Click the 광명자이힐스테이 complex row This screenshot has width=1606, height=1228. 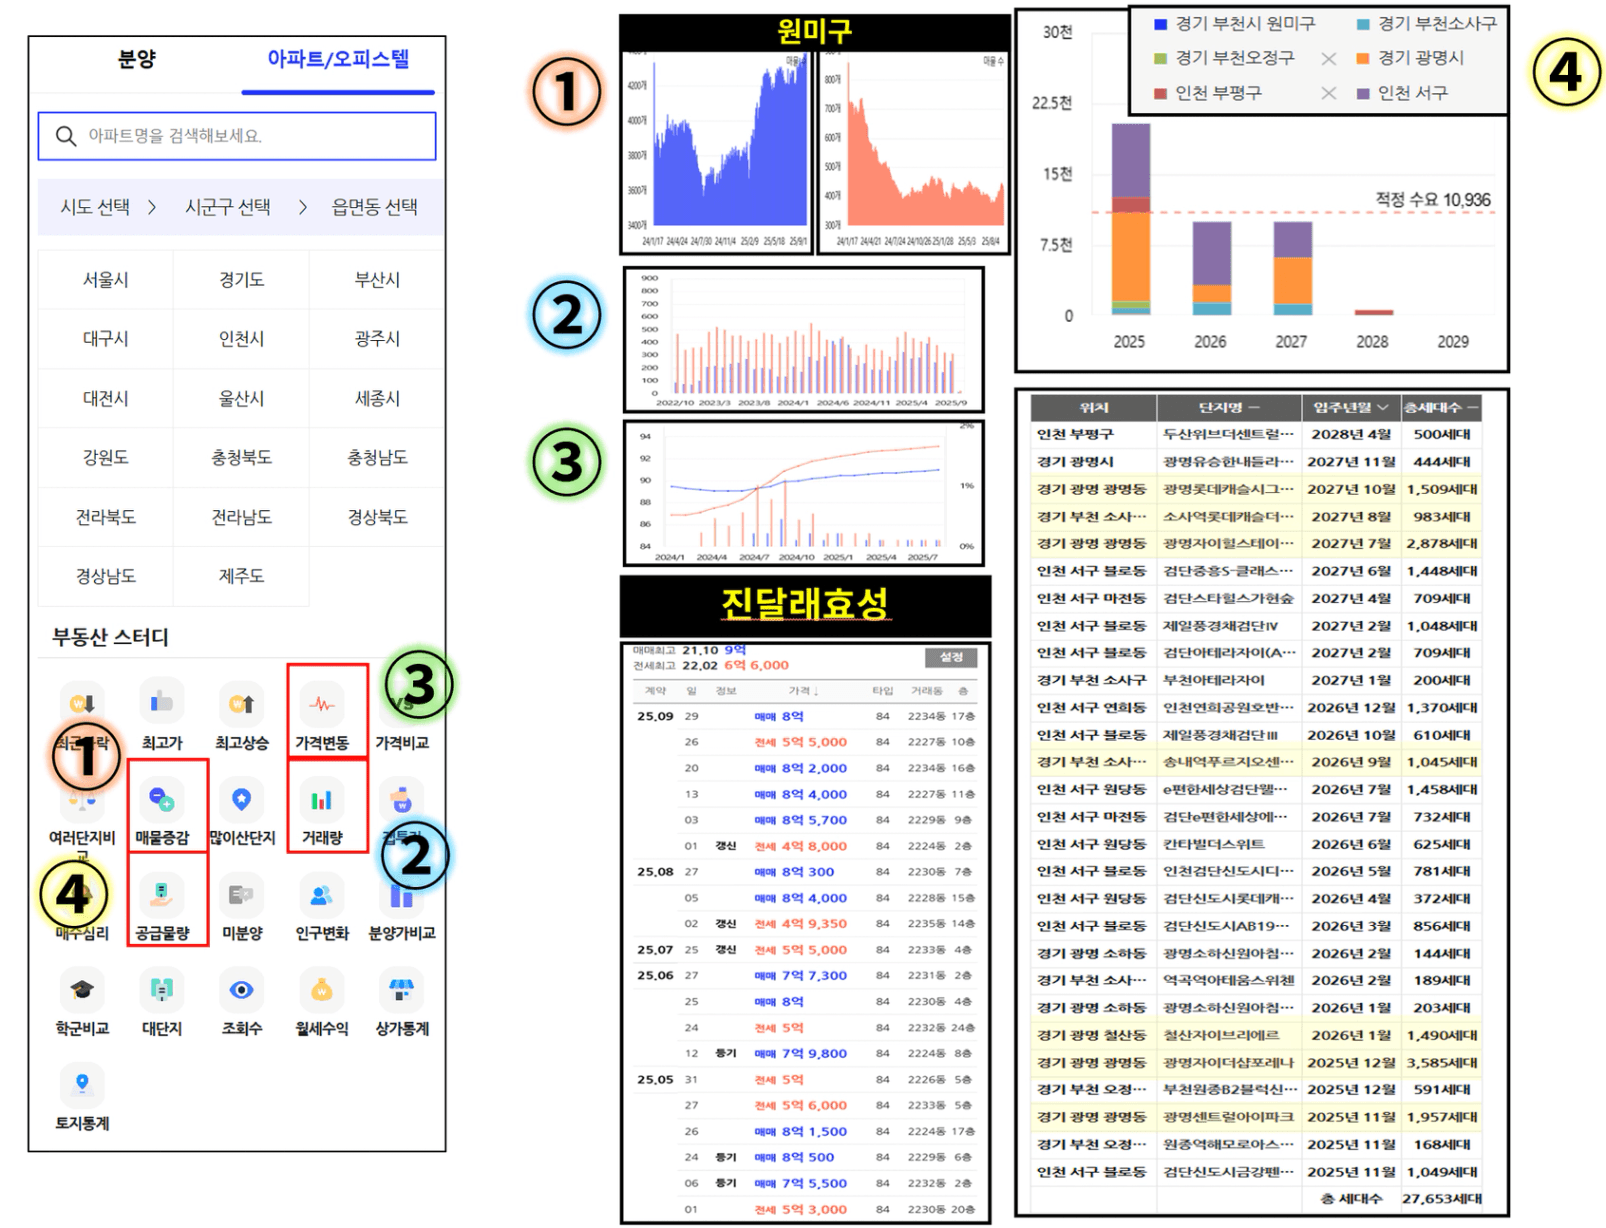(x=1256, y=543)
